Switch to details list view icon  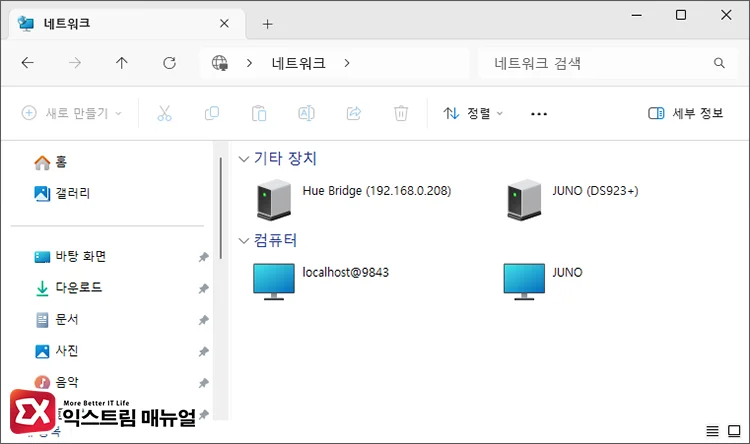[712, 431]
